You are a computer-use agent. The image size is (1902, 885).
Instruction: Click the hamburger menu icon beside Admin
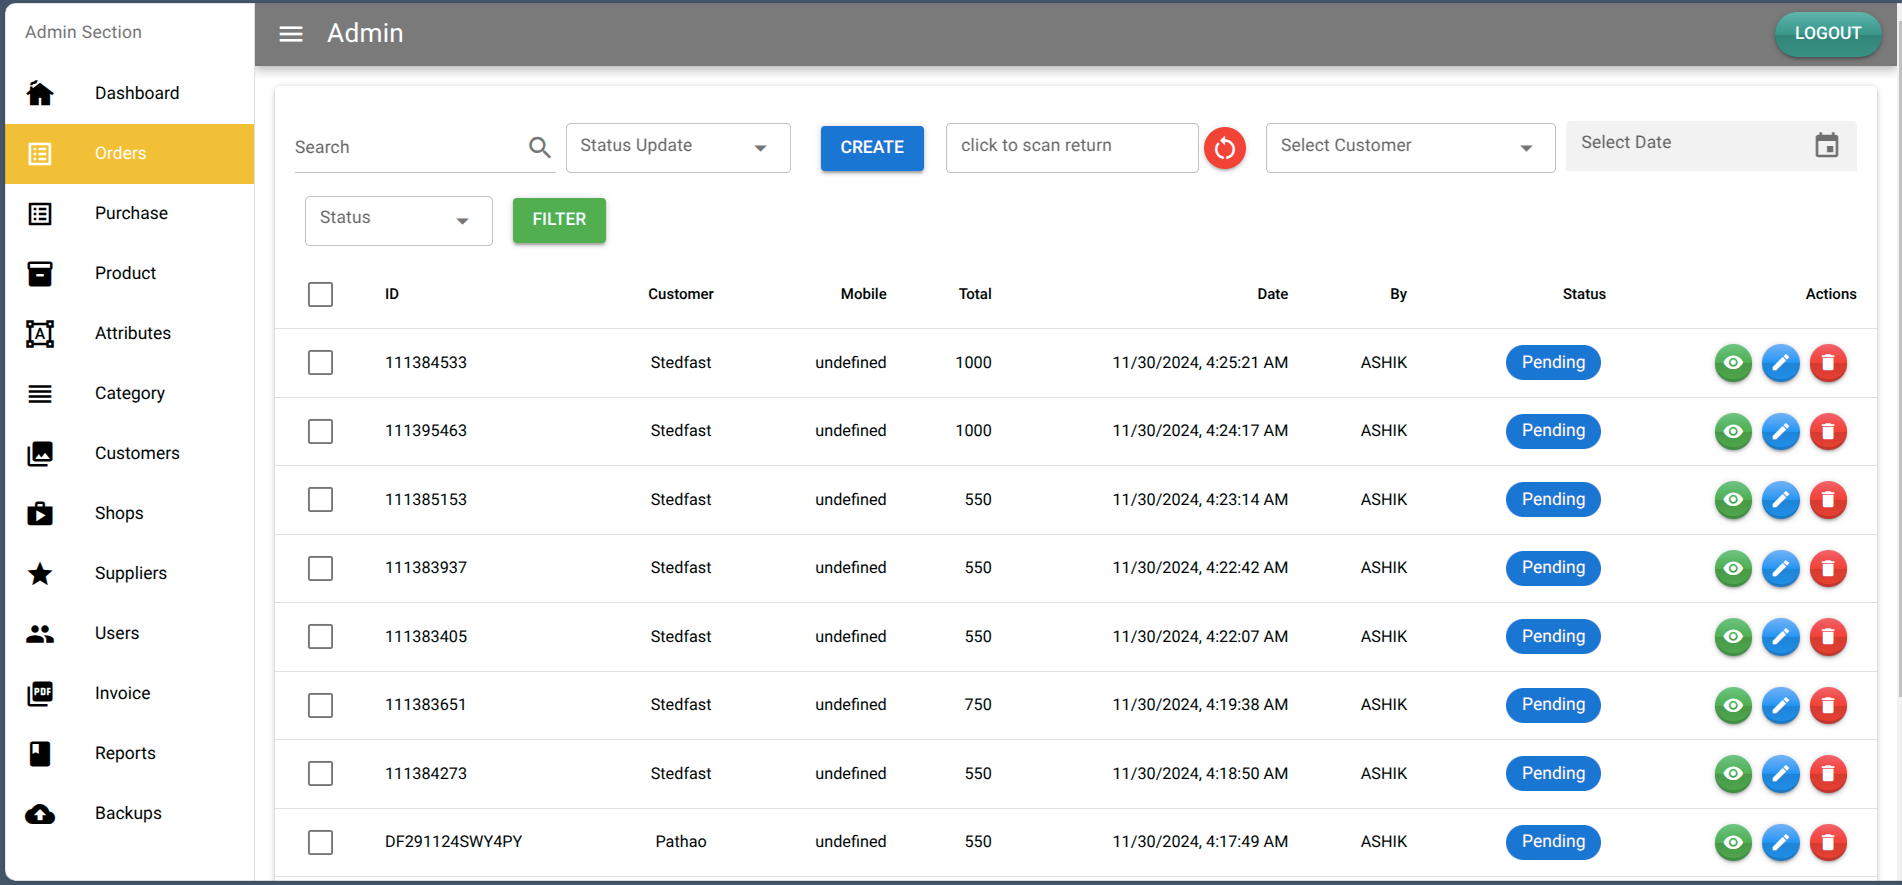click(290, 34)
